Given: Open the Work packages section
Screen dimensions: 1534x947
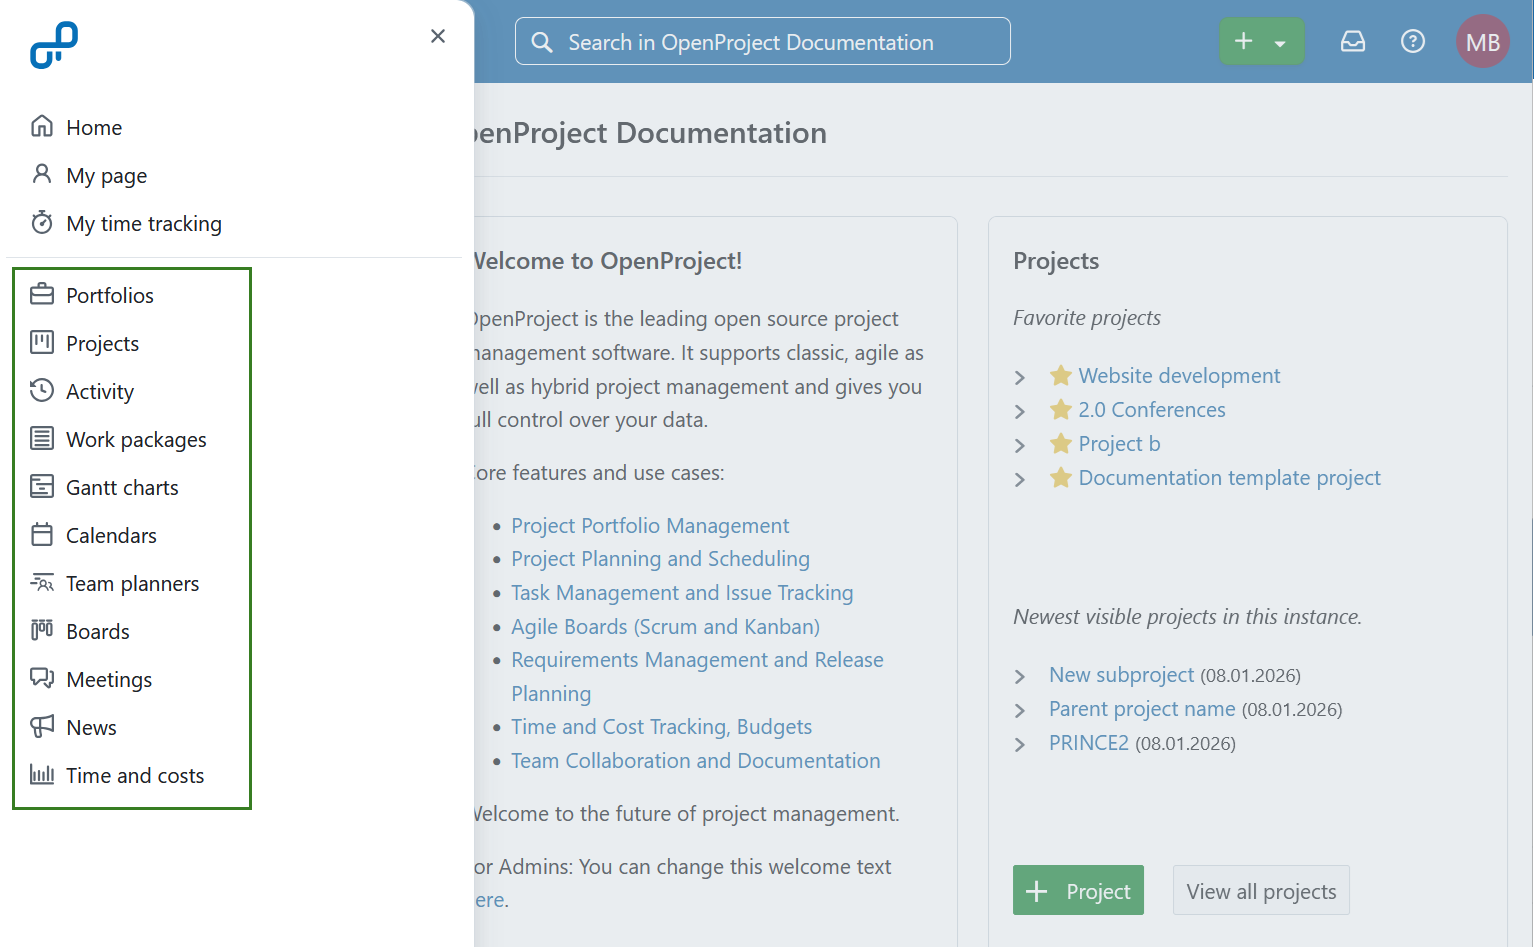Looking at the screenshot, I should click(x=135, y=439).
